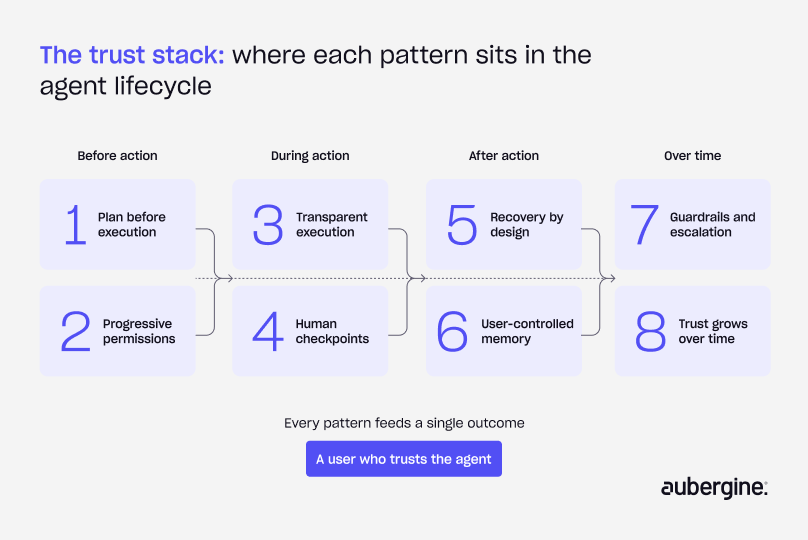Select the 'Progressive permissions' card
Screen dimensions: 808x540
click(x=117, y=331)
